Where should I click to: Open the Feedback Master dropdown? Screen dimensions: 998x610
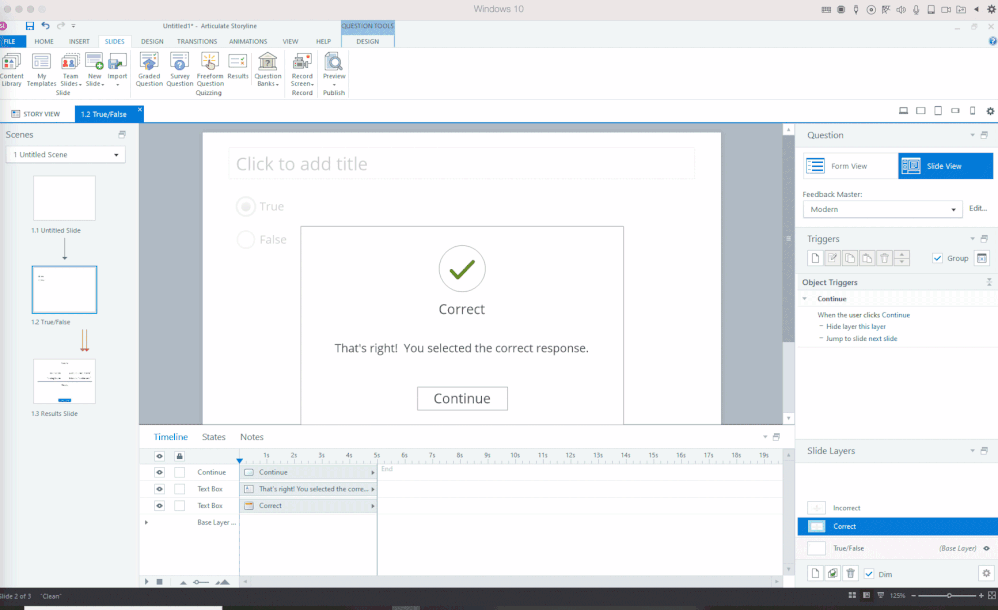(882, 209)
